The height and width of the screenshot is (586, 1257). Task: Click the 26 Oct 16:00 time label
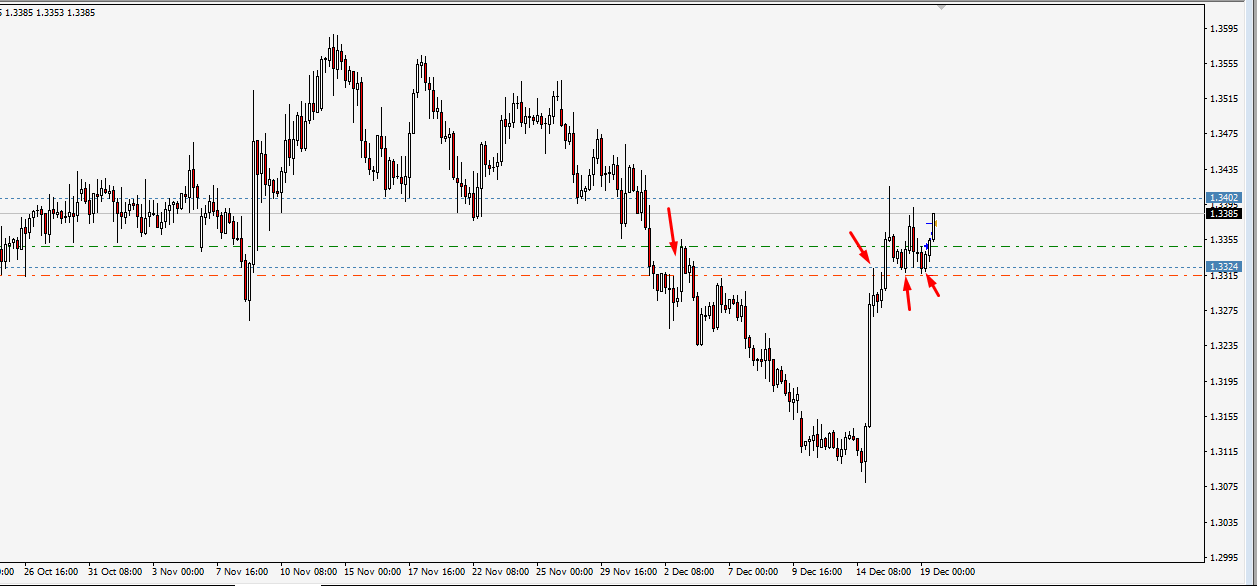click(51, 572)
